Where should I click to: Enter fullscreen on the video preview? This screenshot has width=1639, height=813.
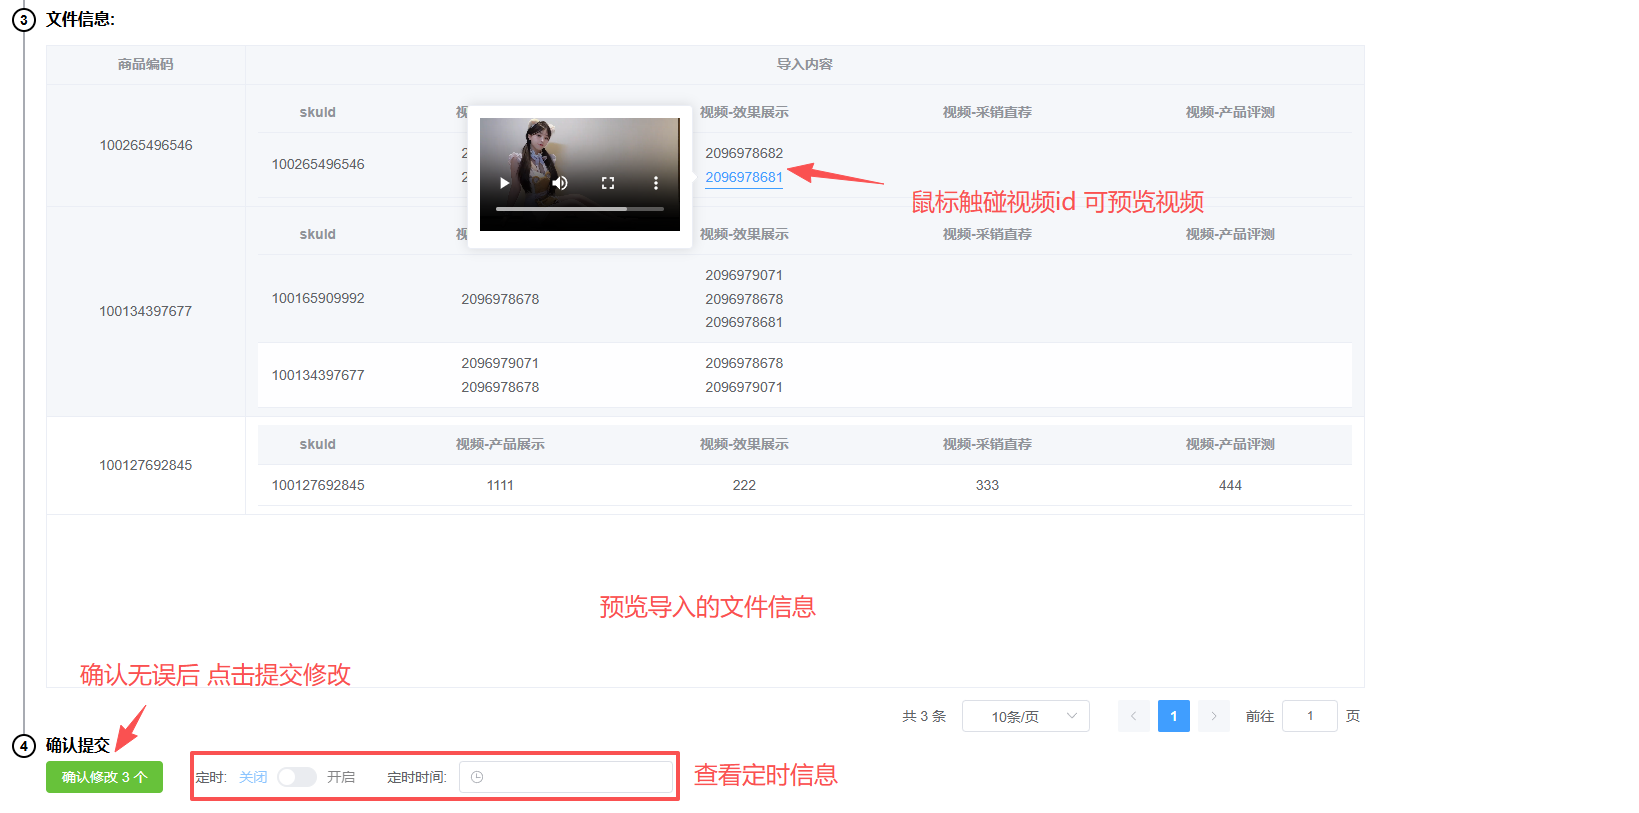[608, 183]
